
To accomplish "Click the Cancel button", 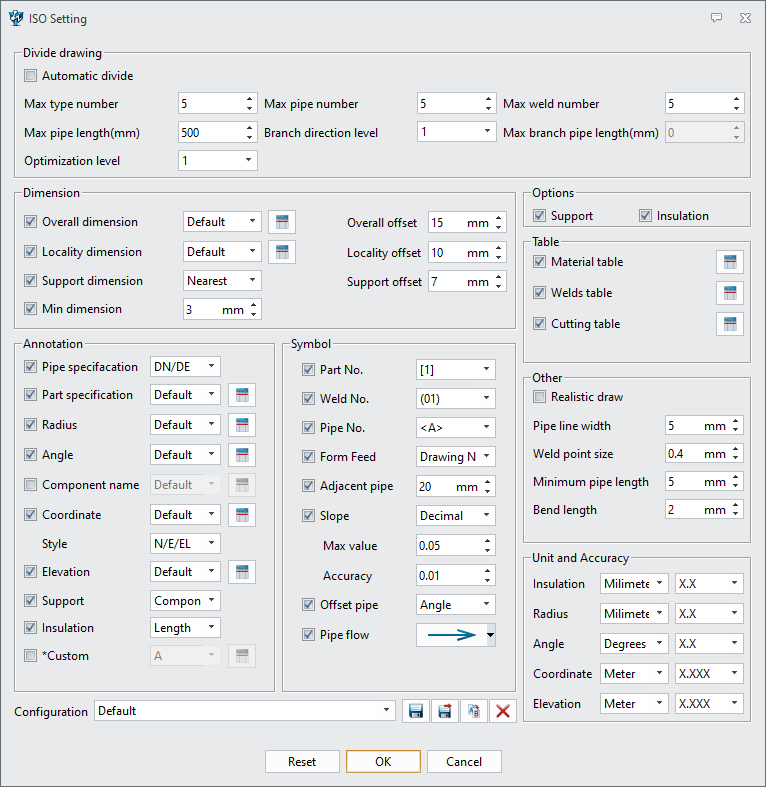I will (x=464, y=761).
